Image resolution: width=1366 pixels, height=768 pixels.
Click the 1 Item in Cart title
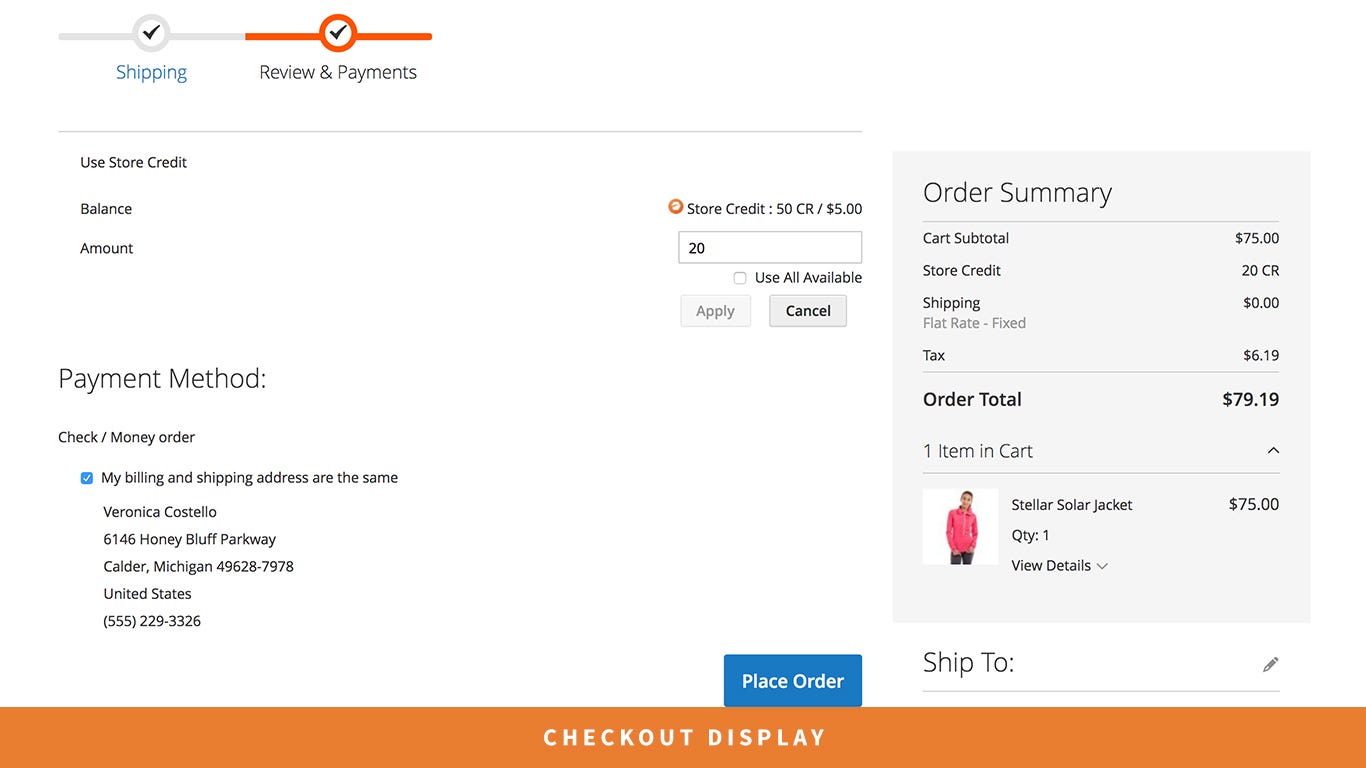[x=977, y=451]
